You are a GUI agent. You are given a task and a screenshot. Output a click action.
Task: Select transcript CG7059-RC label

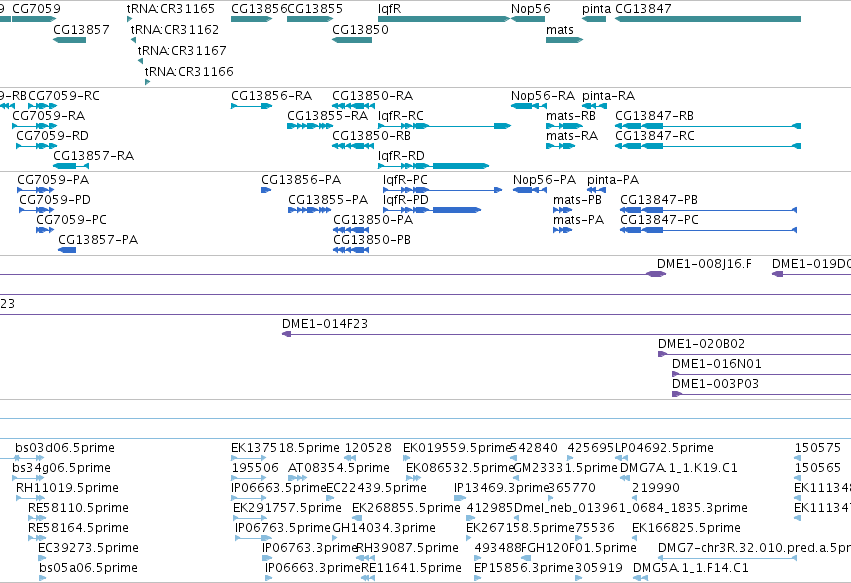point(64,96)
